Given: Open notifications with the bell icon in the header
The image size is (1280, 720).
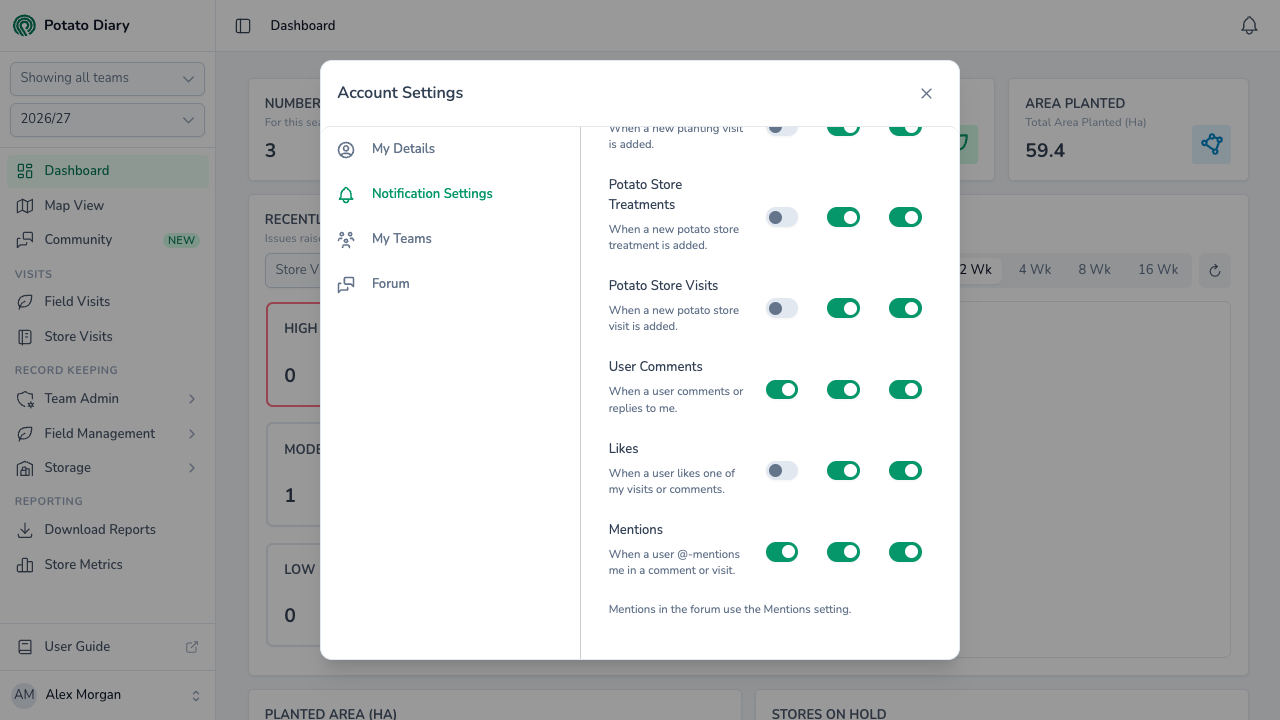Looking at the screenshot, I should pos(1249,26).
